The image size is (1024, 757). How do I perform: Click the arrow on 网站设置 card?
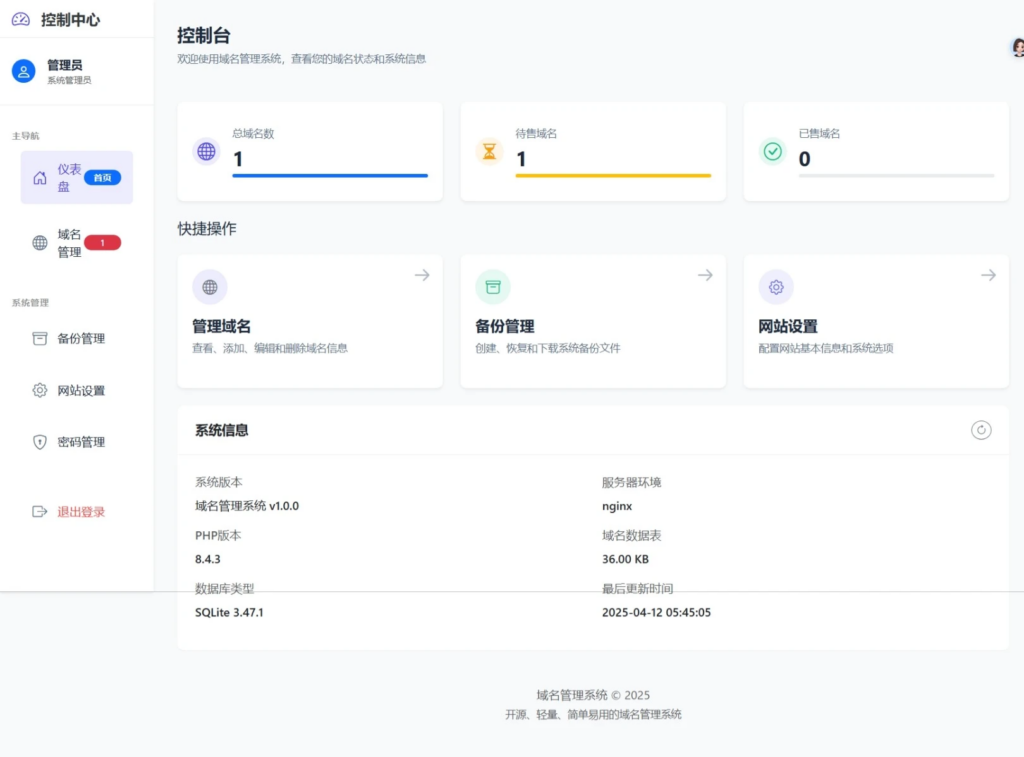pyautogui.click(x=988, y=275)
